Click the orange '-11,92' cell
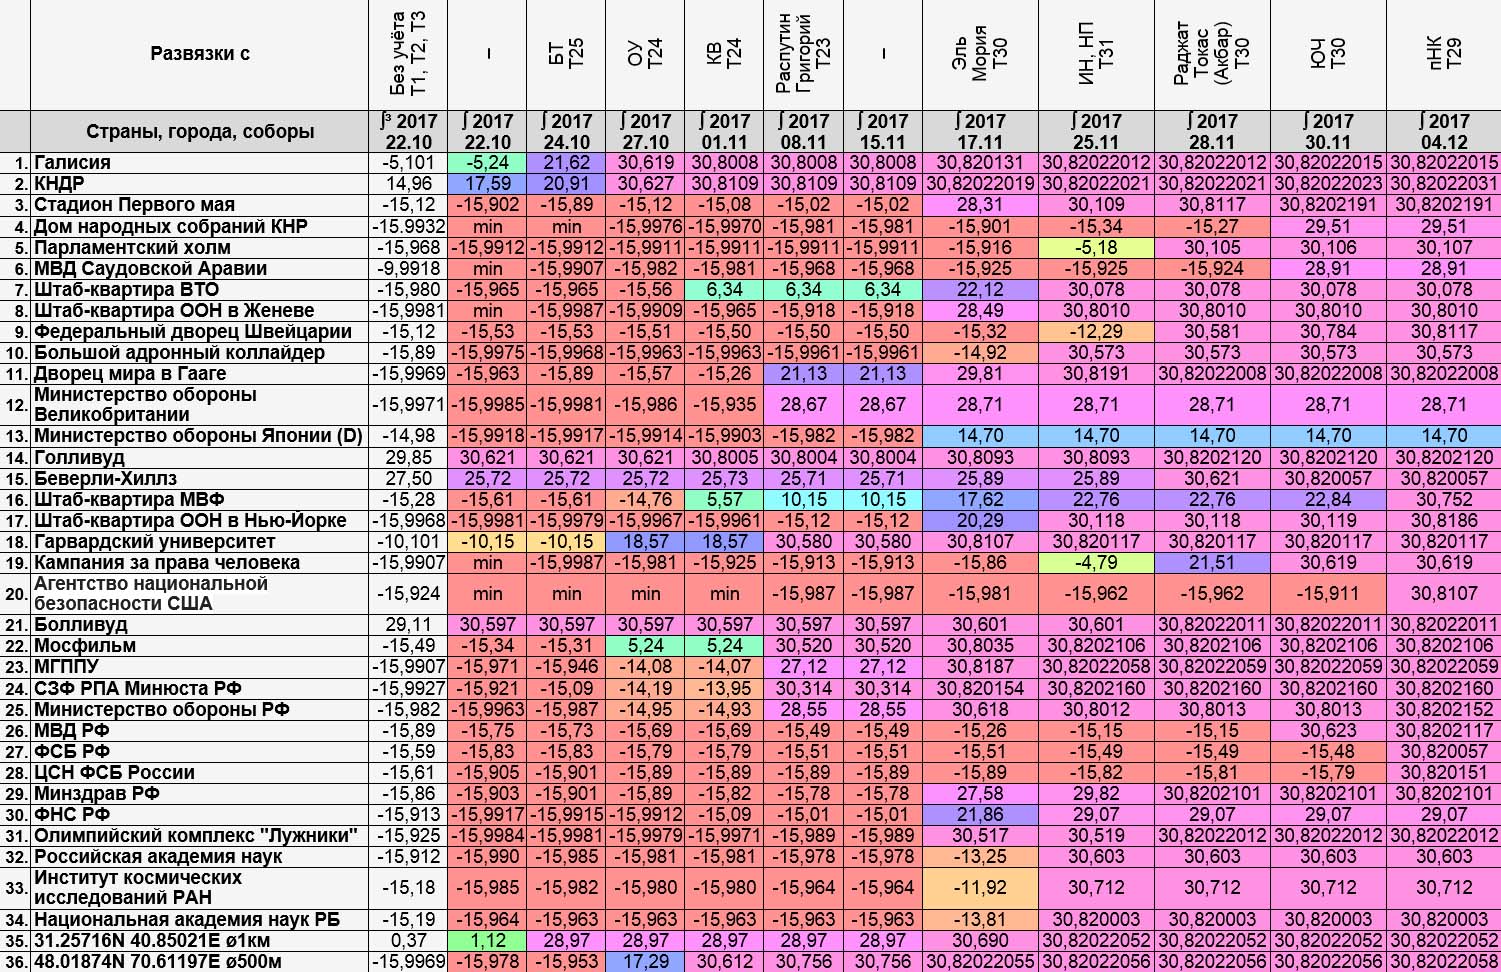The height and width of the screenshot is (972, 1501). 980,887
